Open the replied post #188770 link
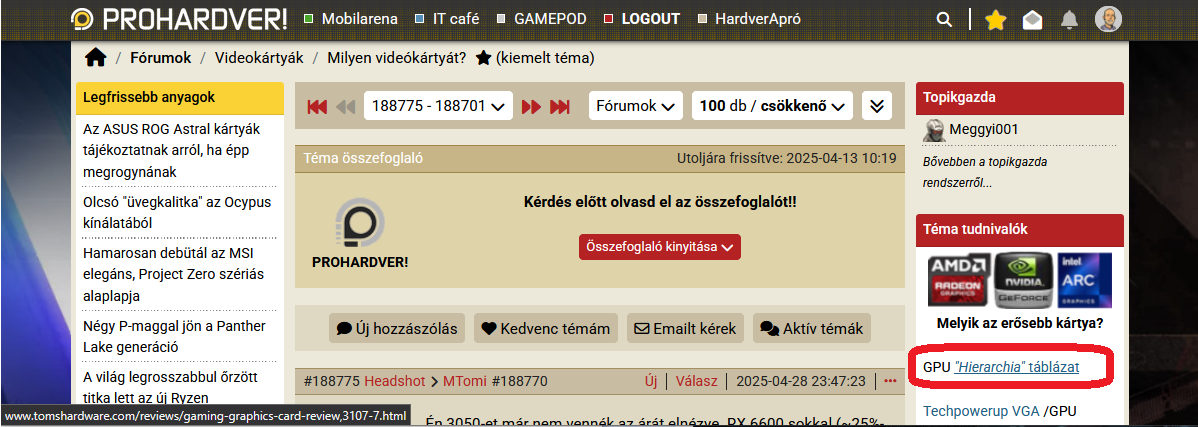This screenshot has width=1198, height=427. tap(519, 380)
